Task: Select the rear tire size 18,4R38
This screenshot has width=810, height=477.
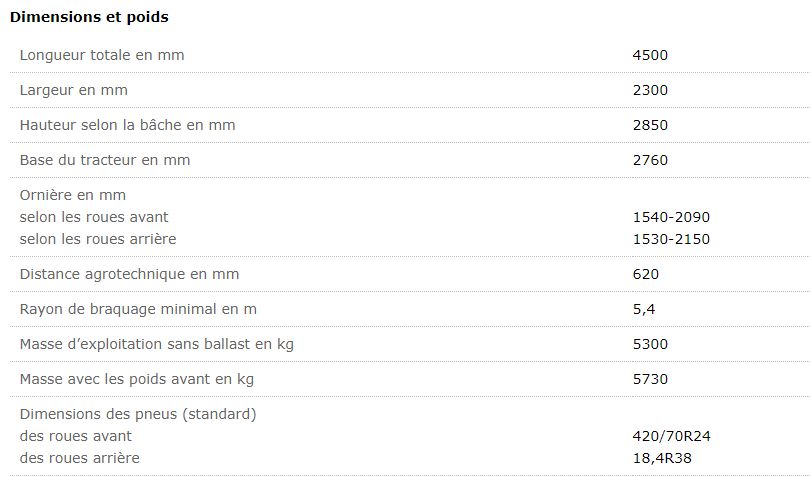Action: coord(662,458)
